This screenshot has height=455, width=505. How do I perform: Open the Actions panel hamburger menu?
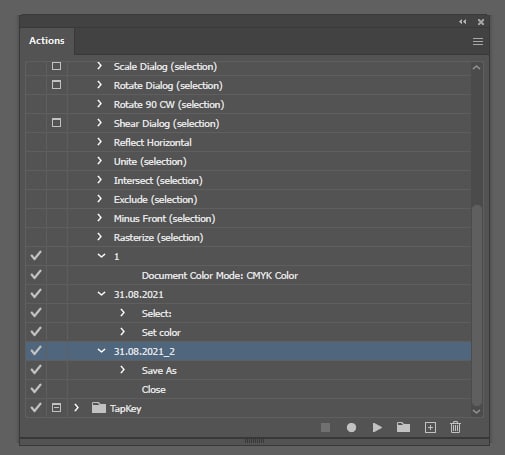click(478, 41)
